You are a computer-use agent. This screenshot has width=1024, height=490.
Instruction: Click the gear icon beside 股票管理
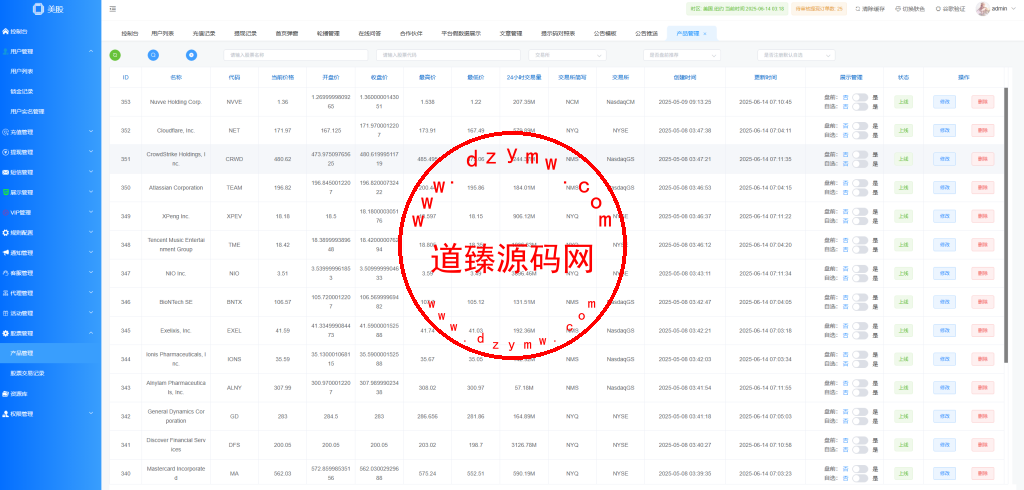click(5, 334)
